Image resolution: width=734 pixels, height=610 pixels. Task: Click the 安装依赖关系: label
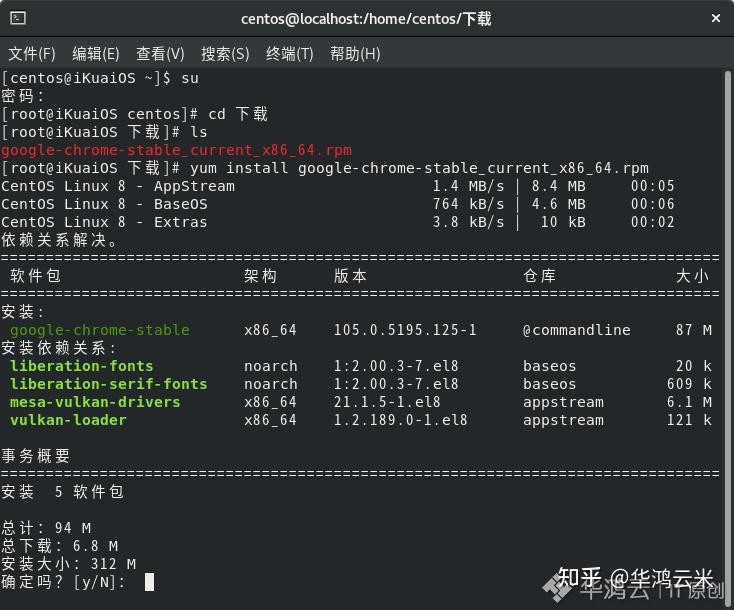click(x=59, y=348)
